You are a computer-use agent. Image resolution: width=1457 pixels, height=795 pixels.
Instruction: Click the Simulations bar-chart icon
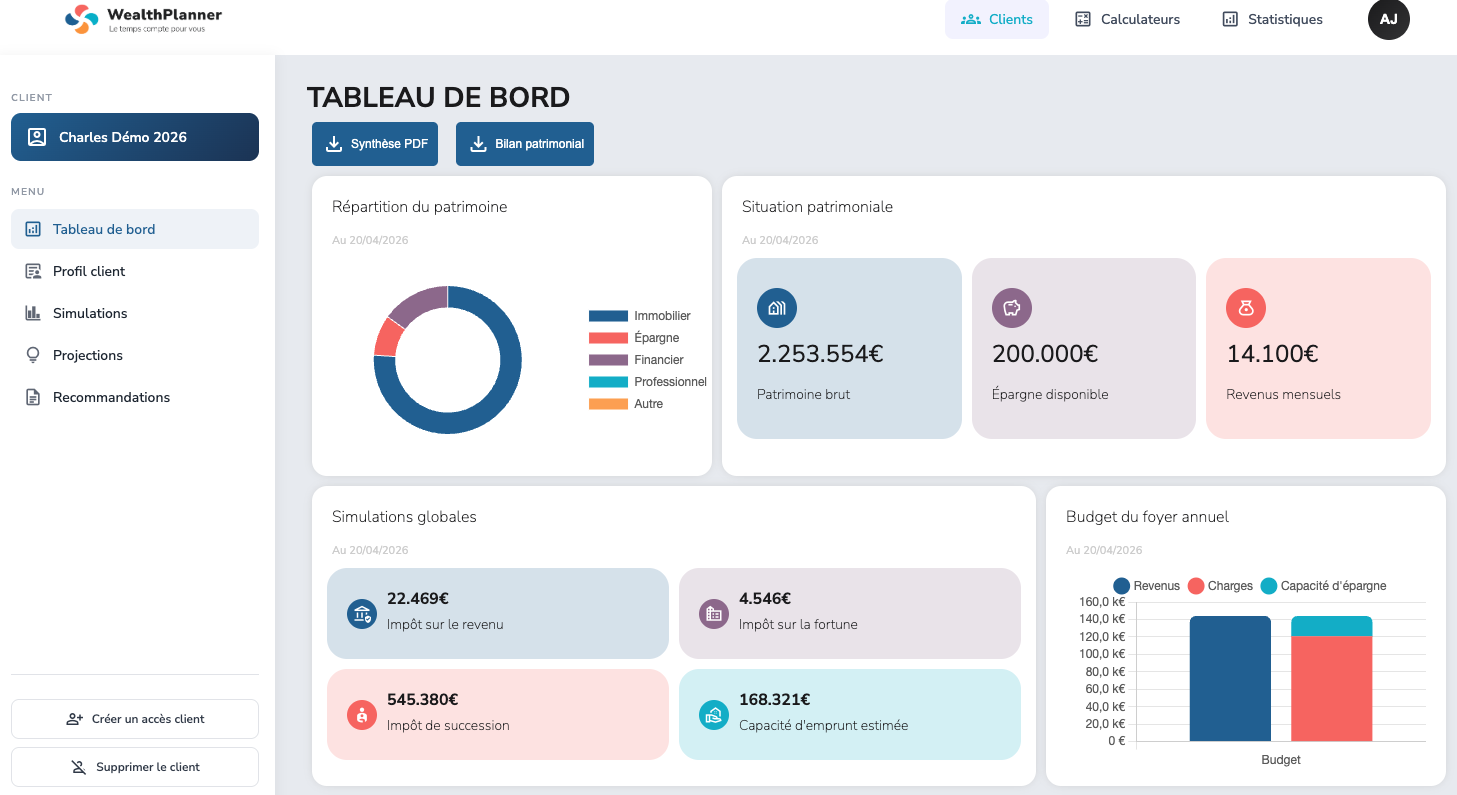31,313
